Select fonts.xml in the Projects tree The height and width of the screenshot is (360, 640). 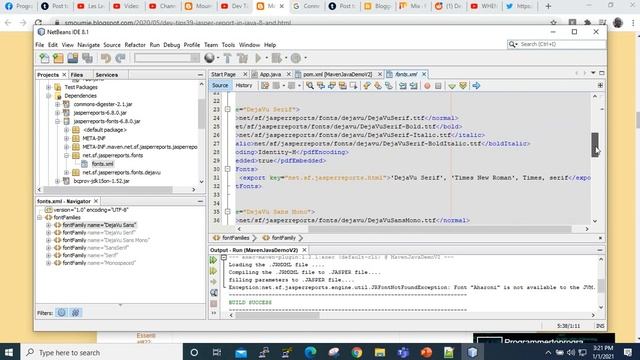point(102,164)
